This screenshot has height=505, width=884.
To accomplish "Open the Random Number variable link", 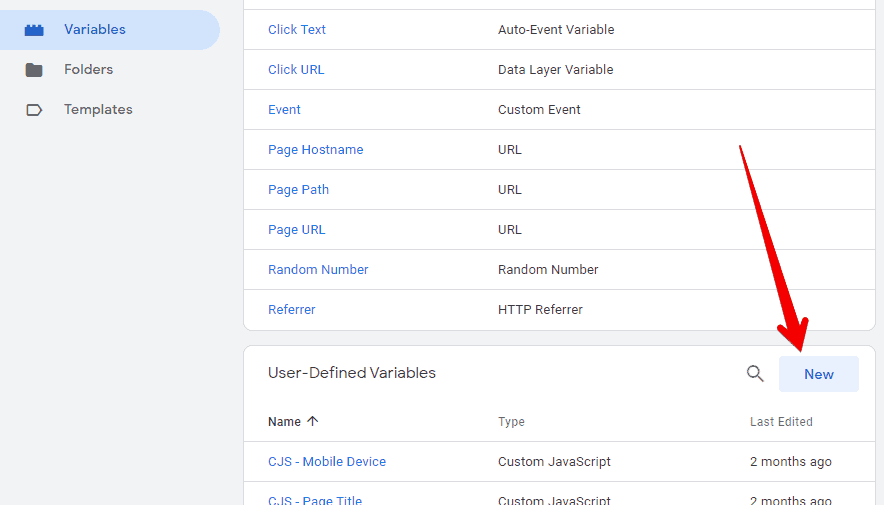I will click(318, 270).
